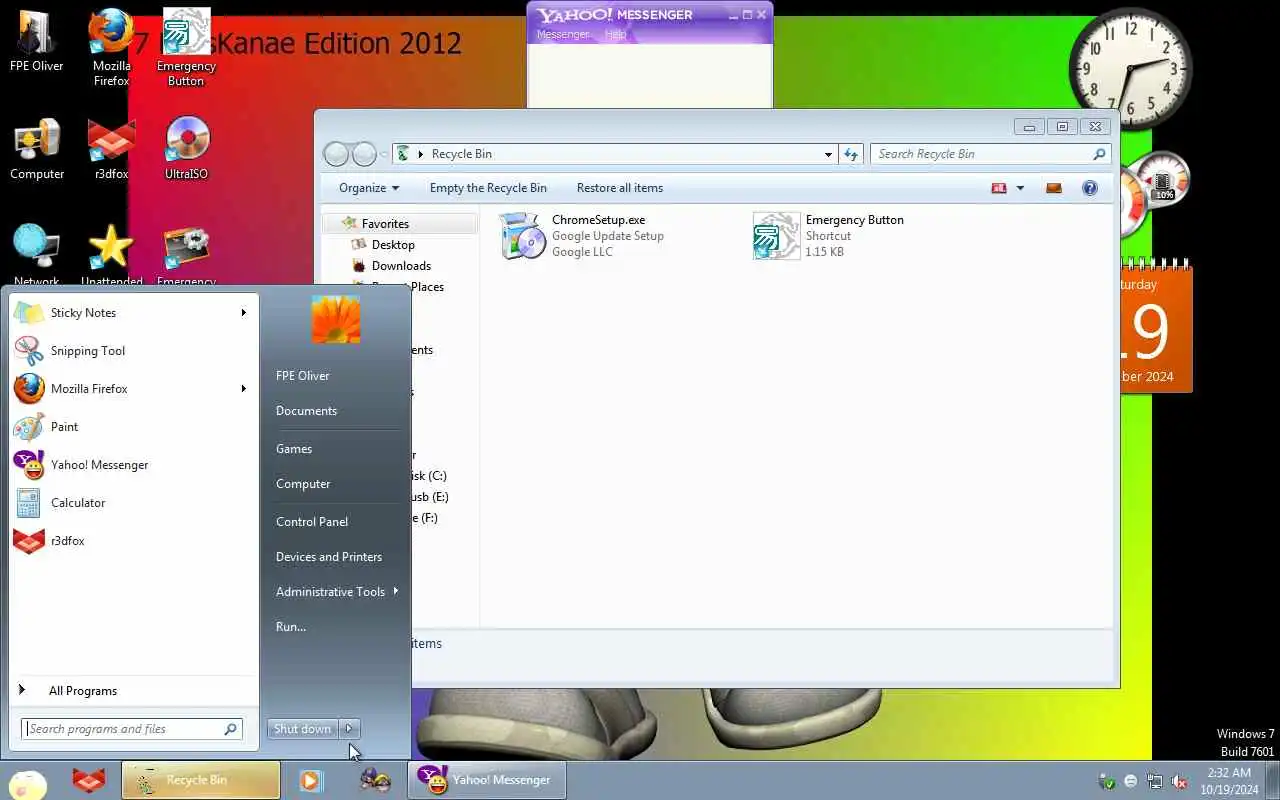Select UltraISO desktop shortcut
The image size is (1280, 800).
186,149
